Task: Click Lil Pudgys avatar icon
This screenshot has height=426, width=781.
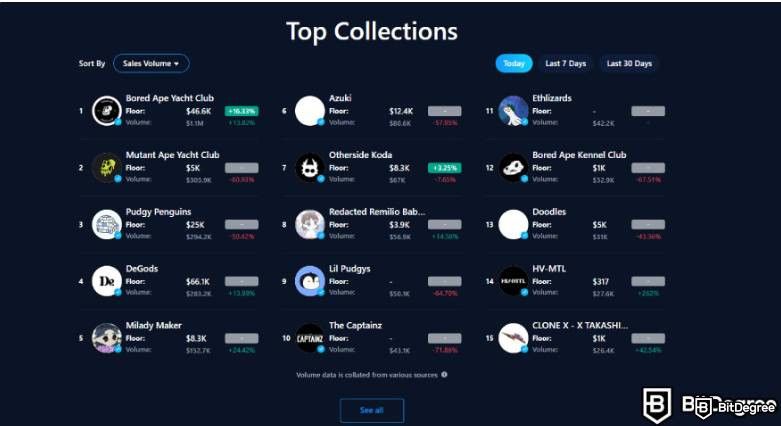Action: [310, 281]
